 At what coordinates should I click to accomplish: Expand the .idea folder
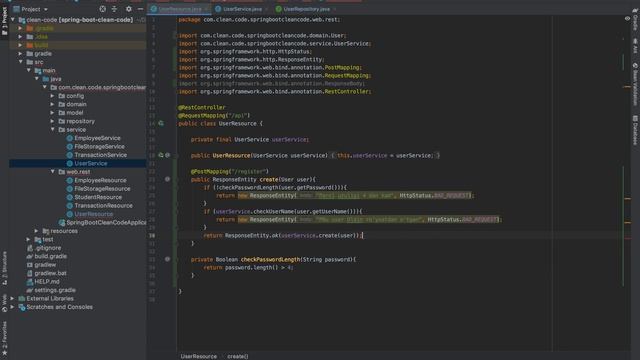coord(20,37)
